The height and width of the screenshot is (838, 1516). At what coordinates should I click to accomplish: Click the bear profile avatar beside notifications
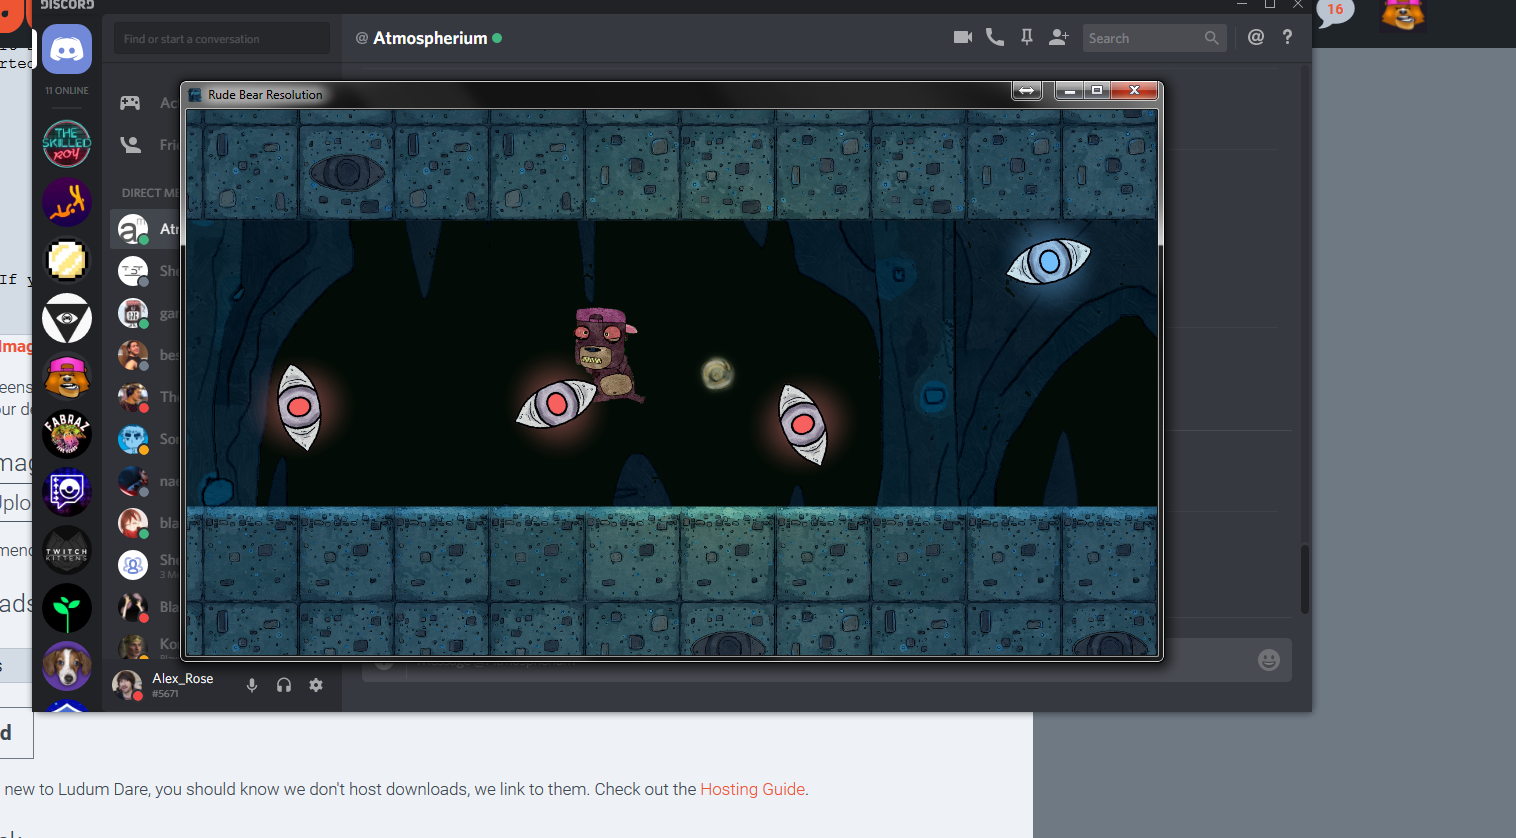(1402, 15)
